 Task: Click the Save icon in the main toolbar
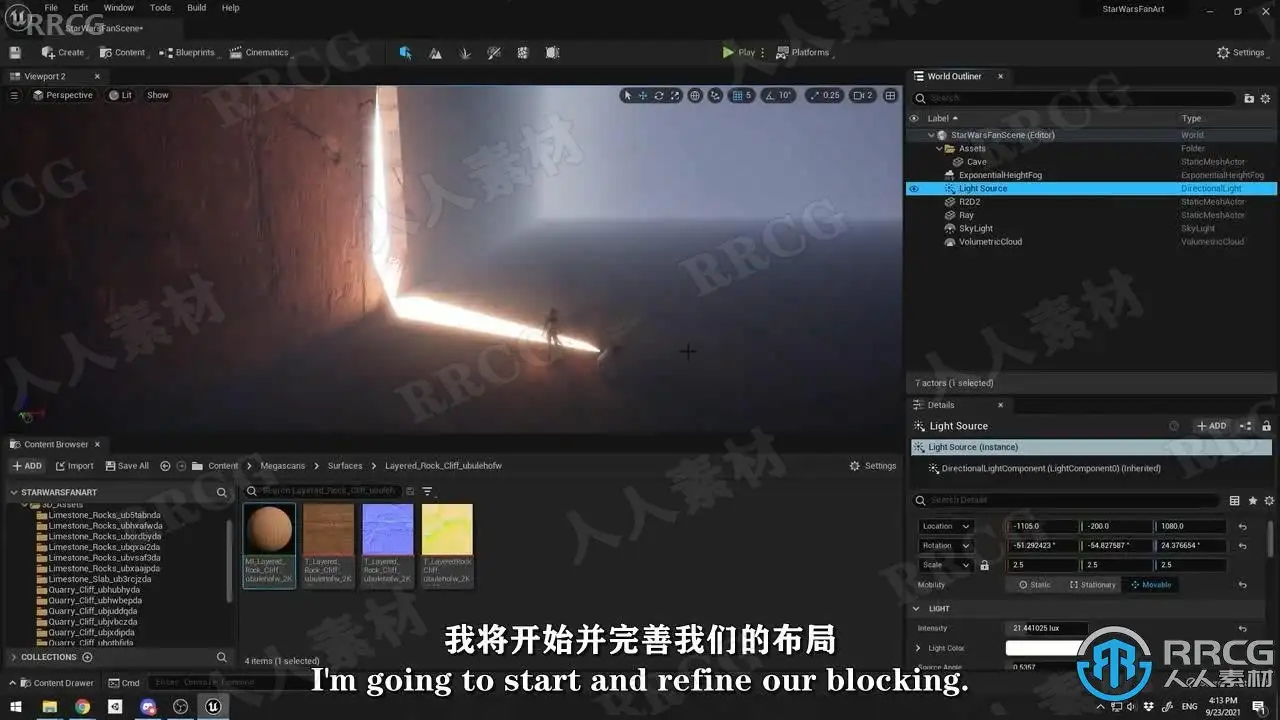[x=15, y=52]
